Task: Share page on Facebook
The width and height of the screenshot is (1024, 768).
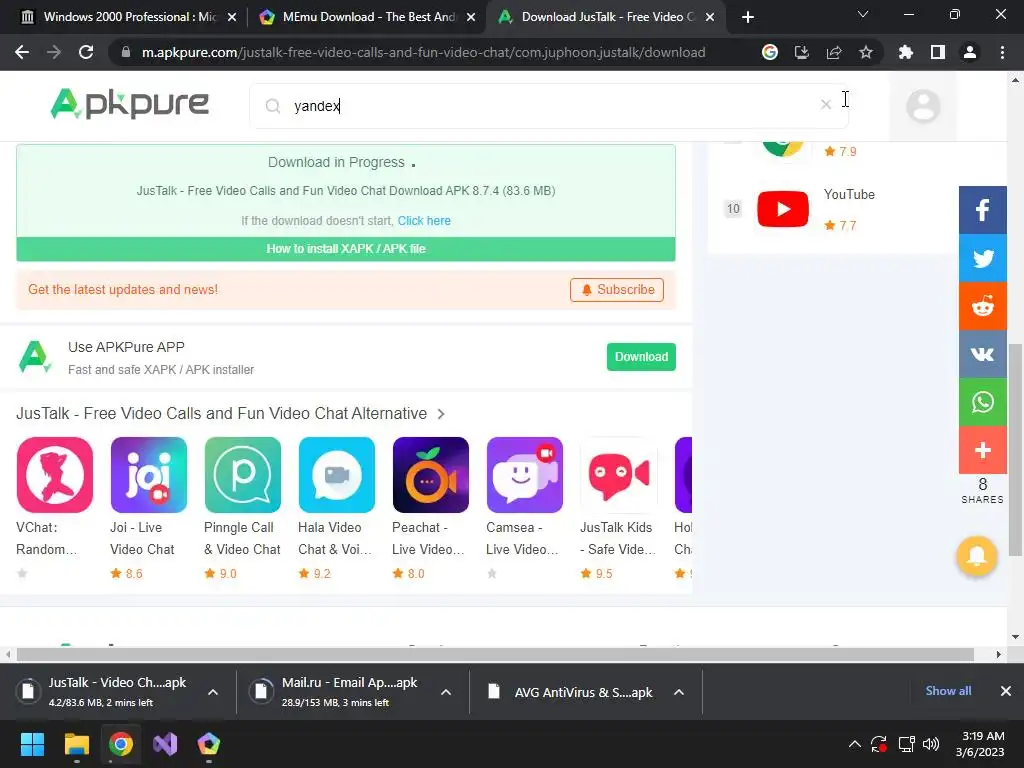Action: (982, 210)
